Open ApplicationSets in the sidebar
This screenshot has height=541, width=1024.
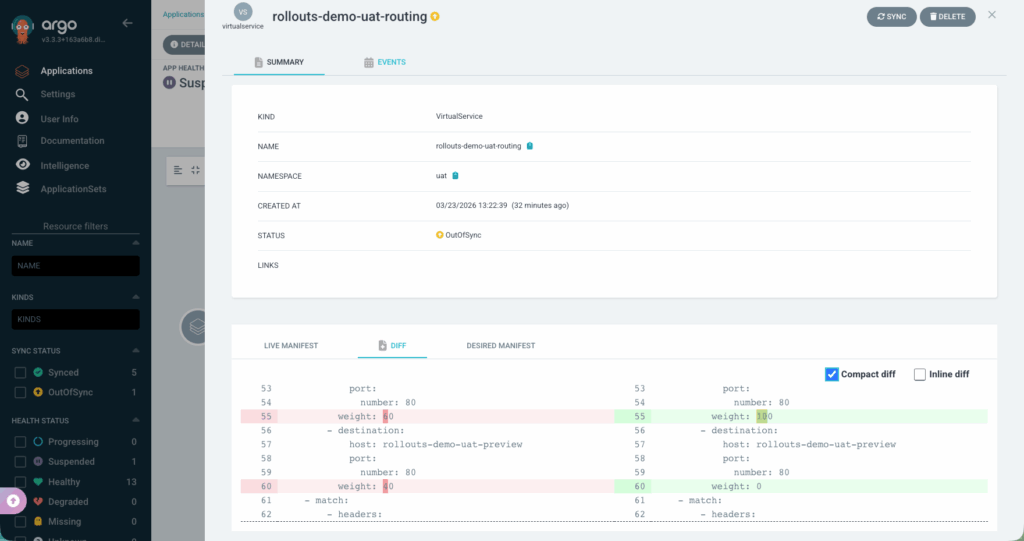73,189
